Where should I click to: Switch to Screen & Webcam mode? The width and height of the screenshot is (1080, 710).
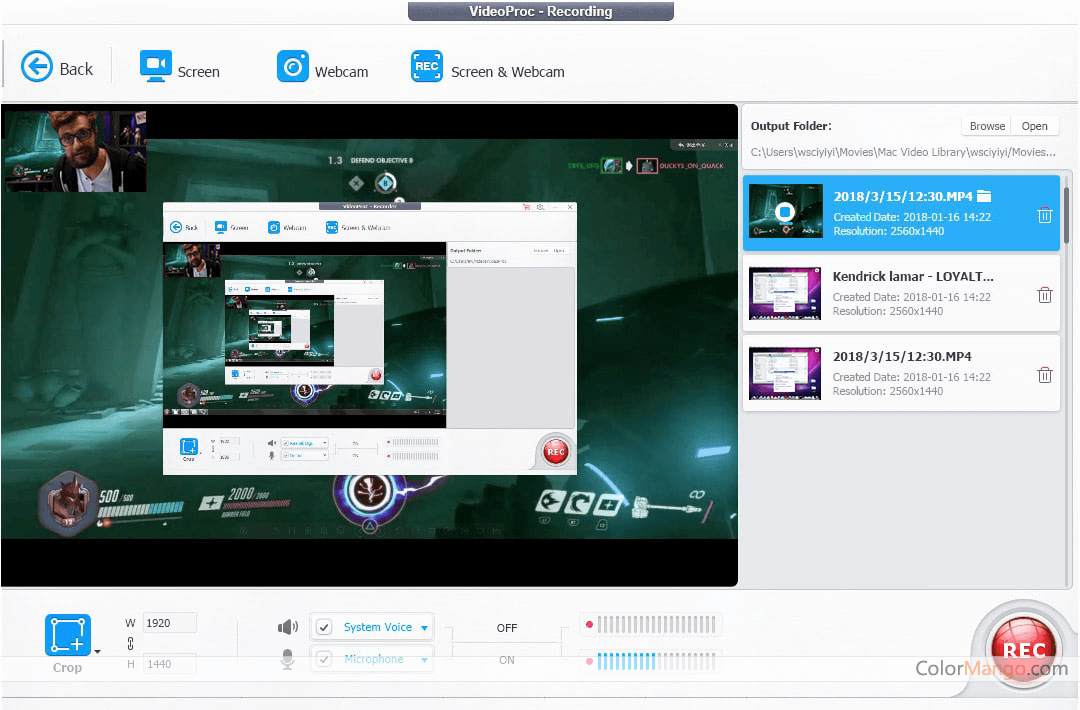(488, 68)
